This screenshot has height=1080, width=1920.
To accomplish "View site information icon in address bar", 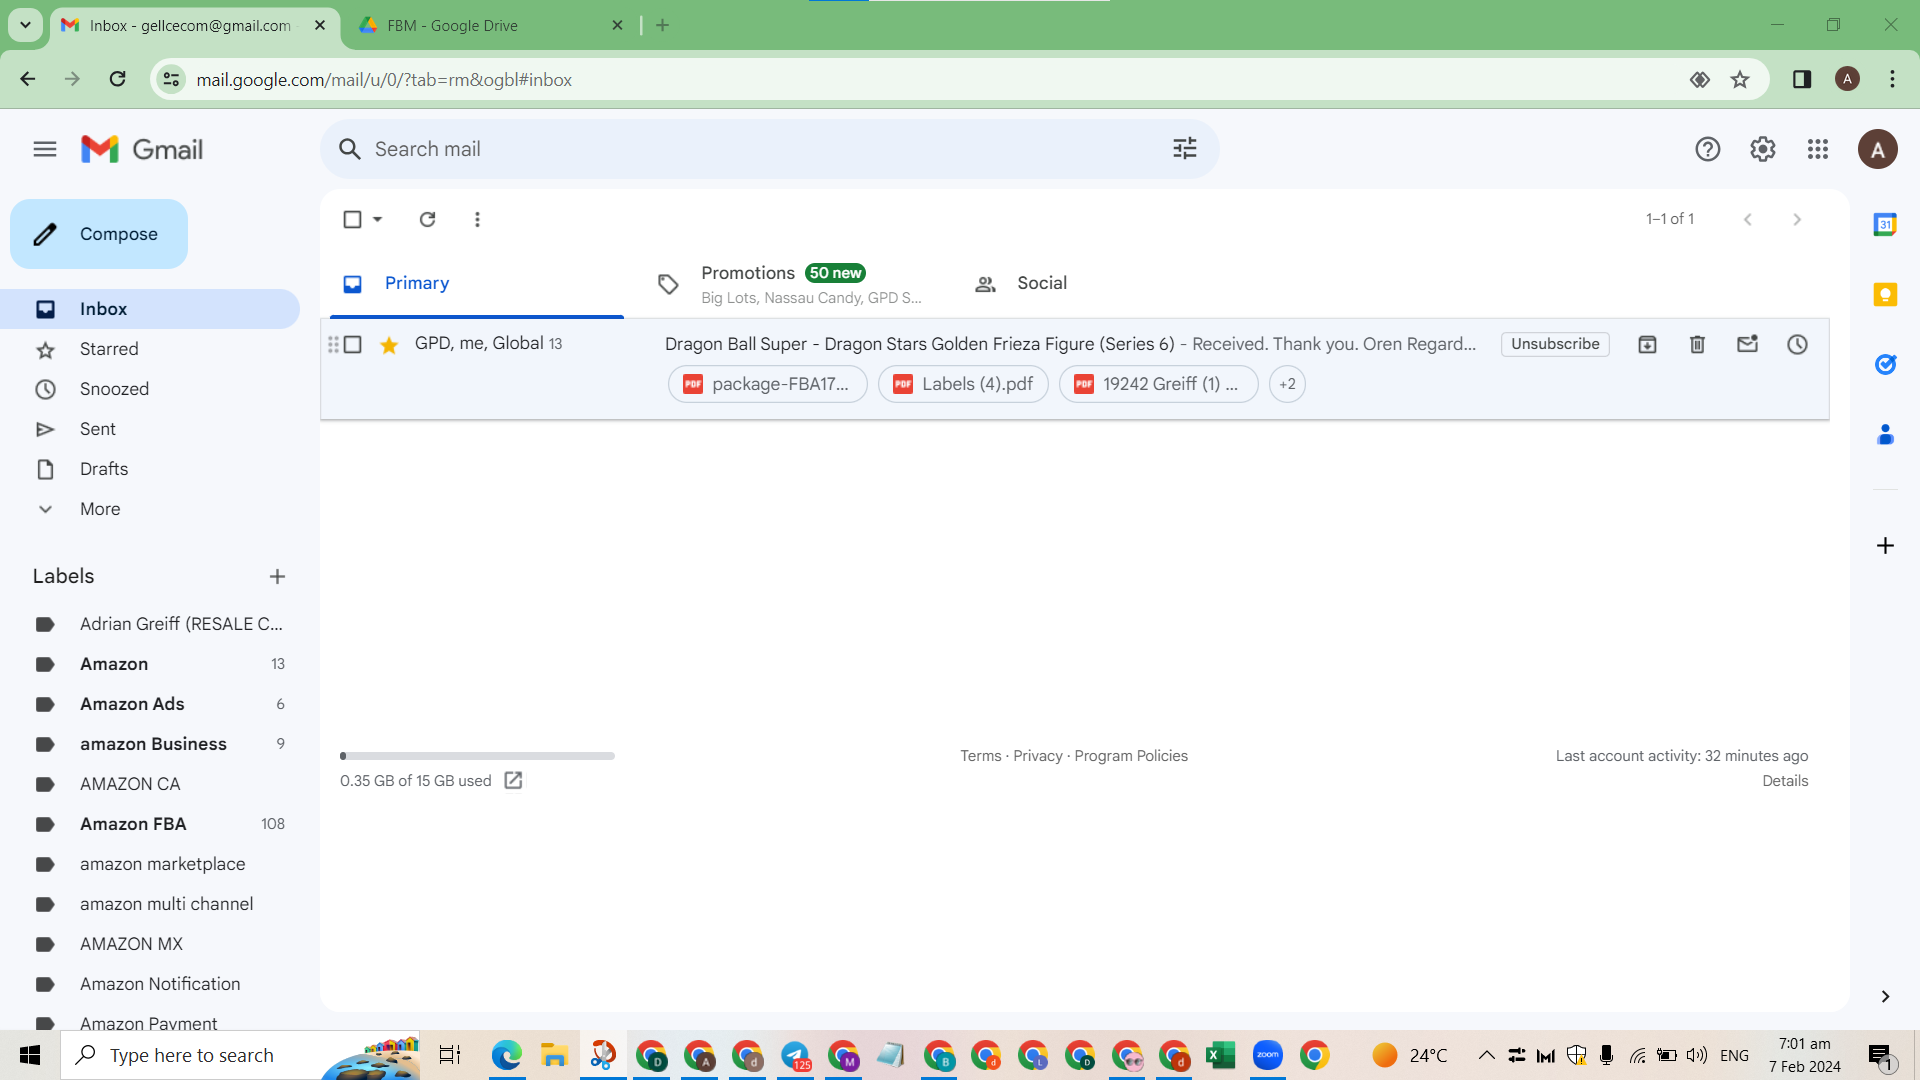I will [x=172, y=79].
